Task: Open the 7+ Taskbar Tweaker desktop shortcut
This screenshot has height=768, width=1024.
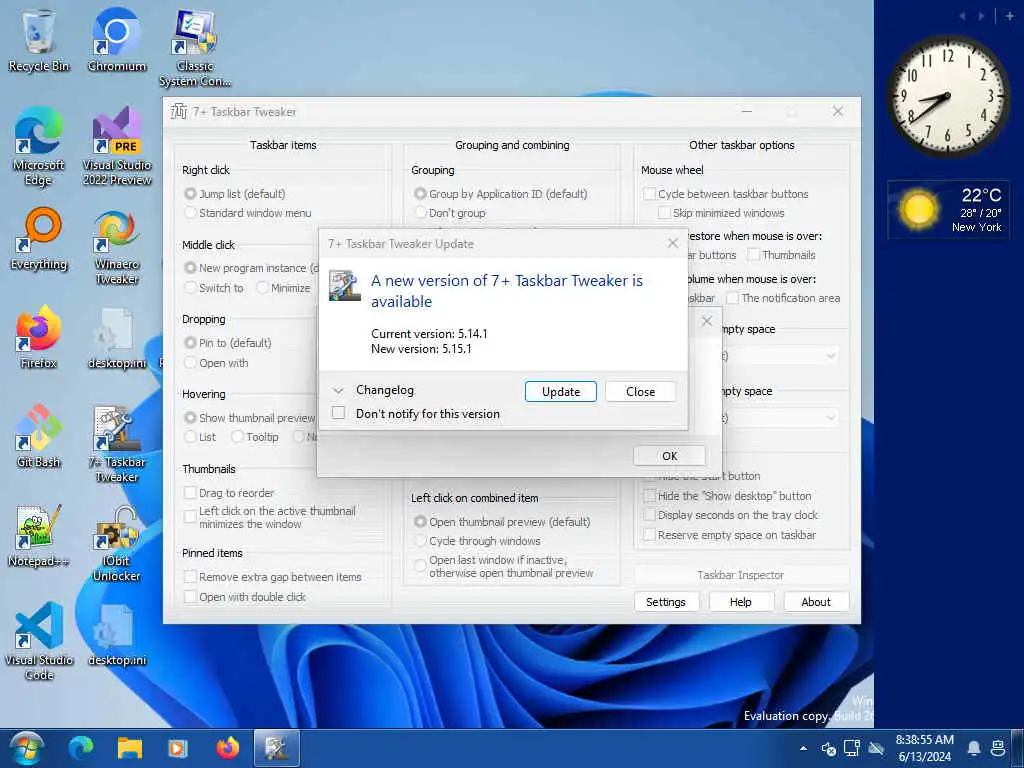Action: pos(117,445)
